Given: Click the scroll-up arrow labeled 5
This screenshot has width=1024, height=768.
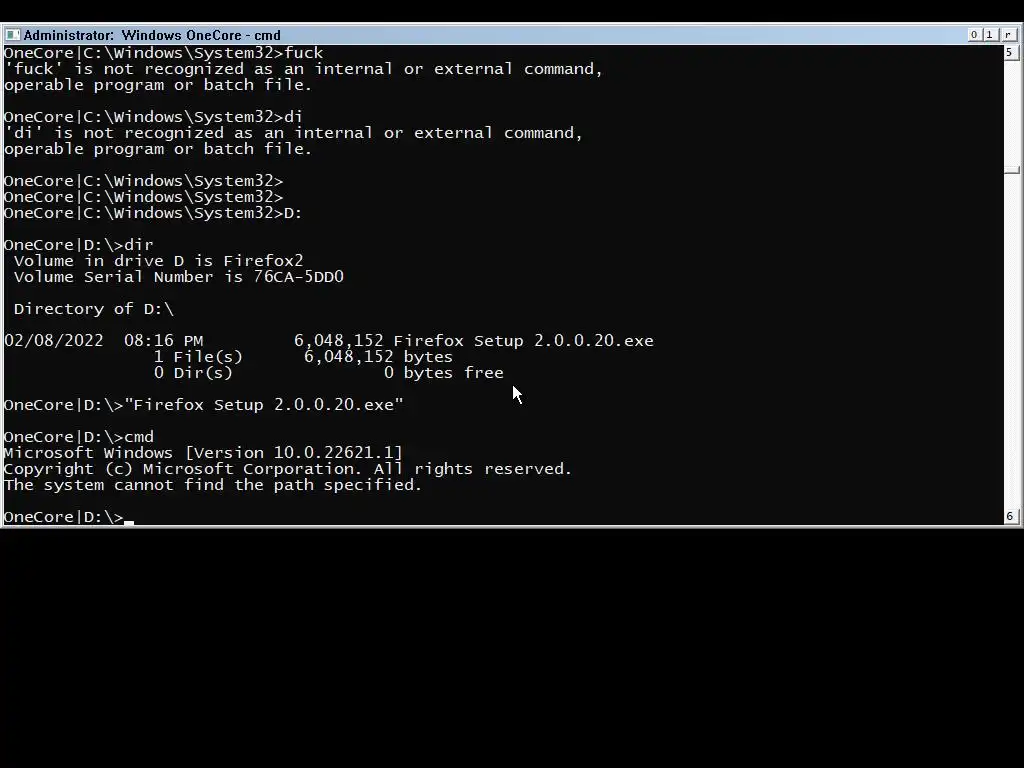Looking at the screenshot, I should click(x=1011, y=52).
